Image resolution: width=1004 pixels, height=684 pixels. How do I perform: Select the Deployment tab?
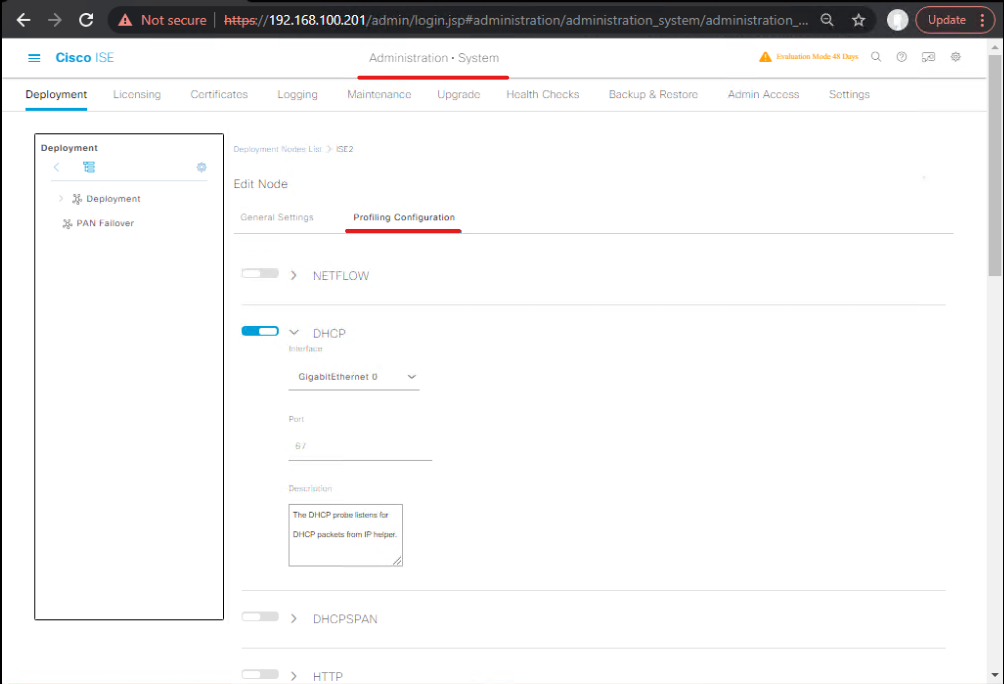pyautogui.click(x=56, y=95)
